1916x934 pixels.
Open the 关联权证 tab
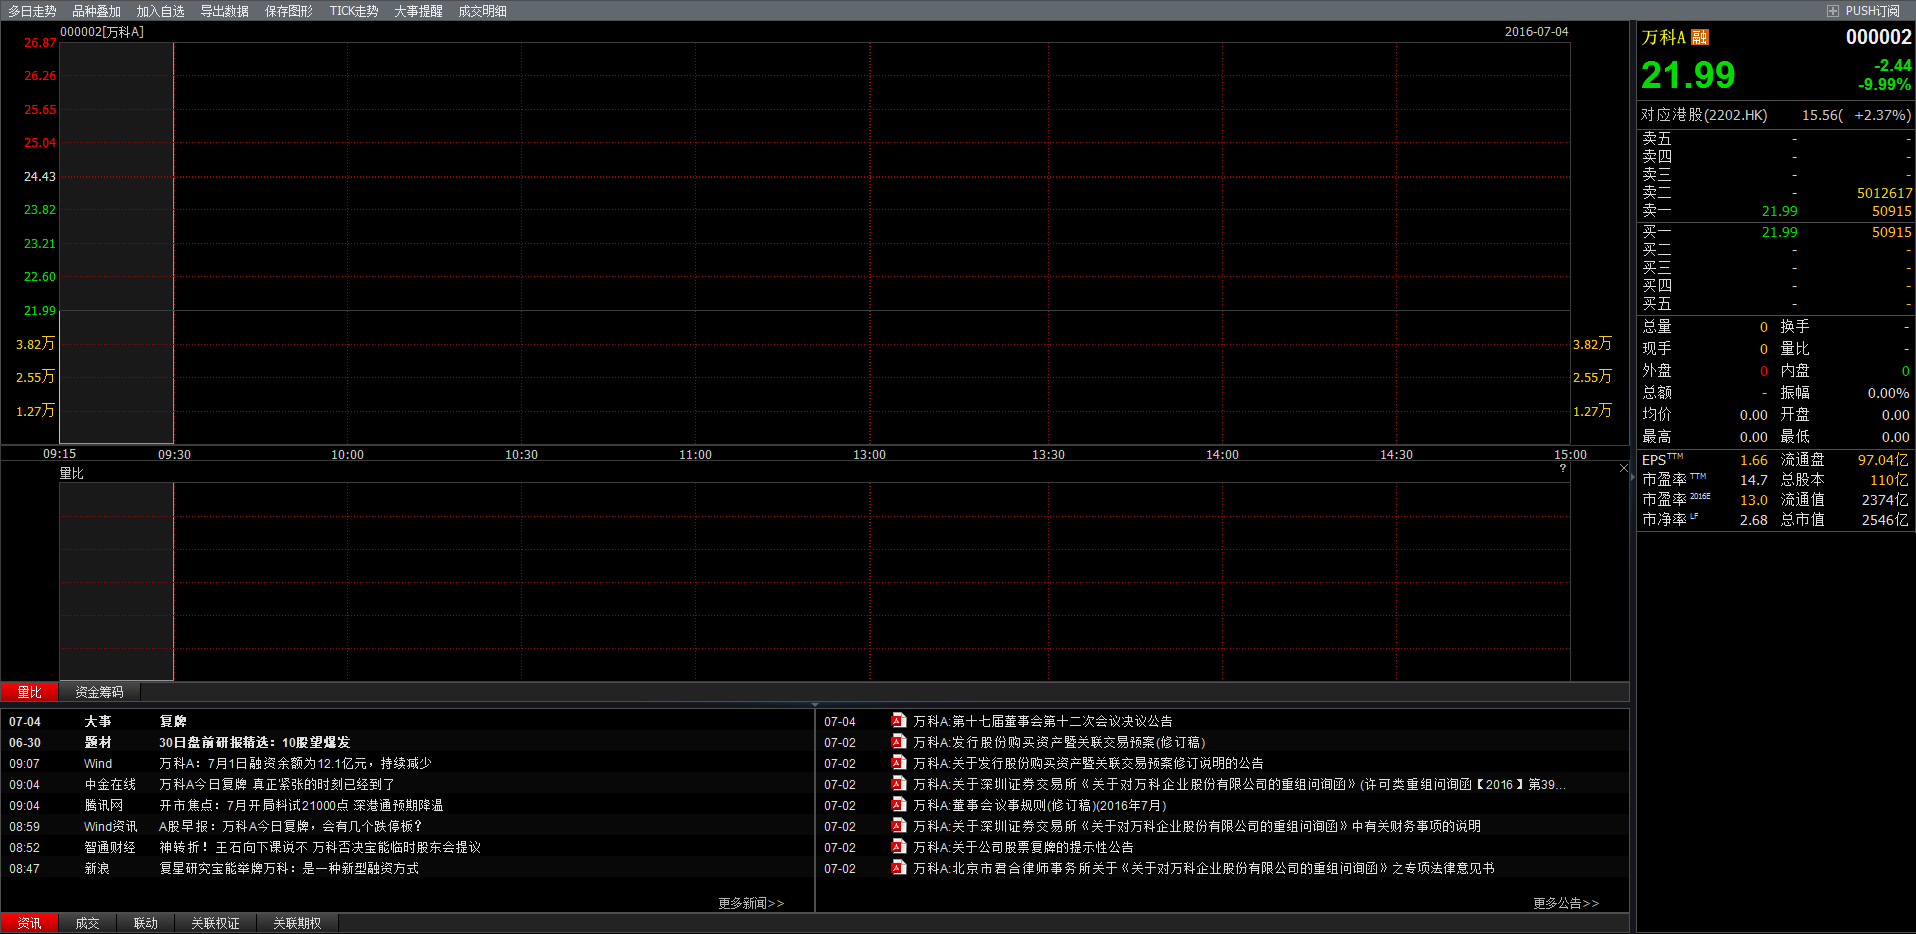(x=214, y=922)
